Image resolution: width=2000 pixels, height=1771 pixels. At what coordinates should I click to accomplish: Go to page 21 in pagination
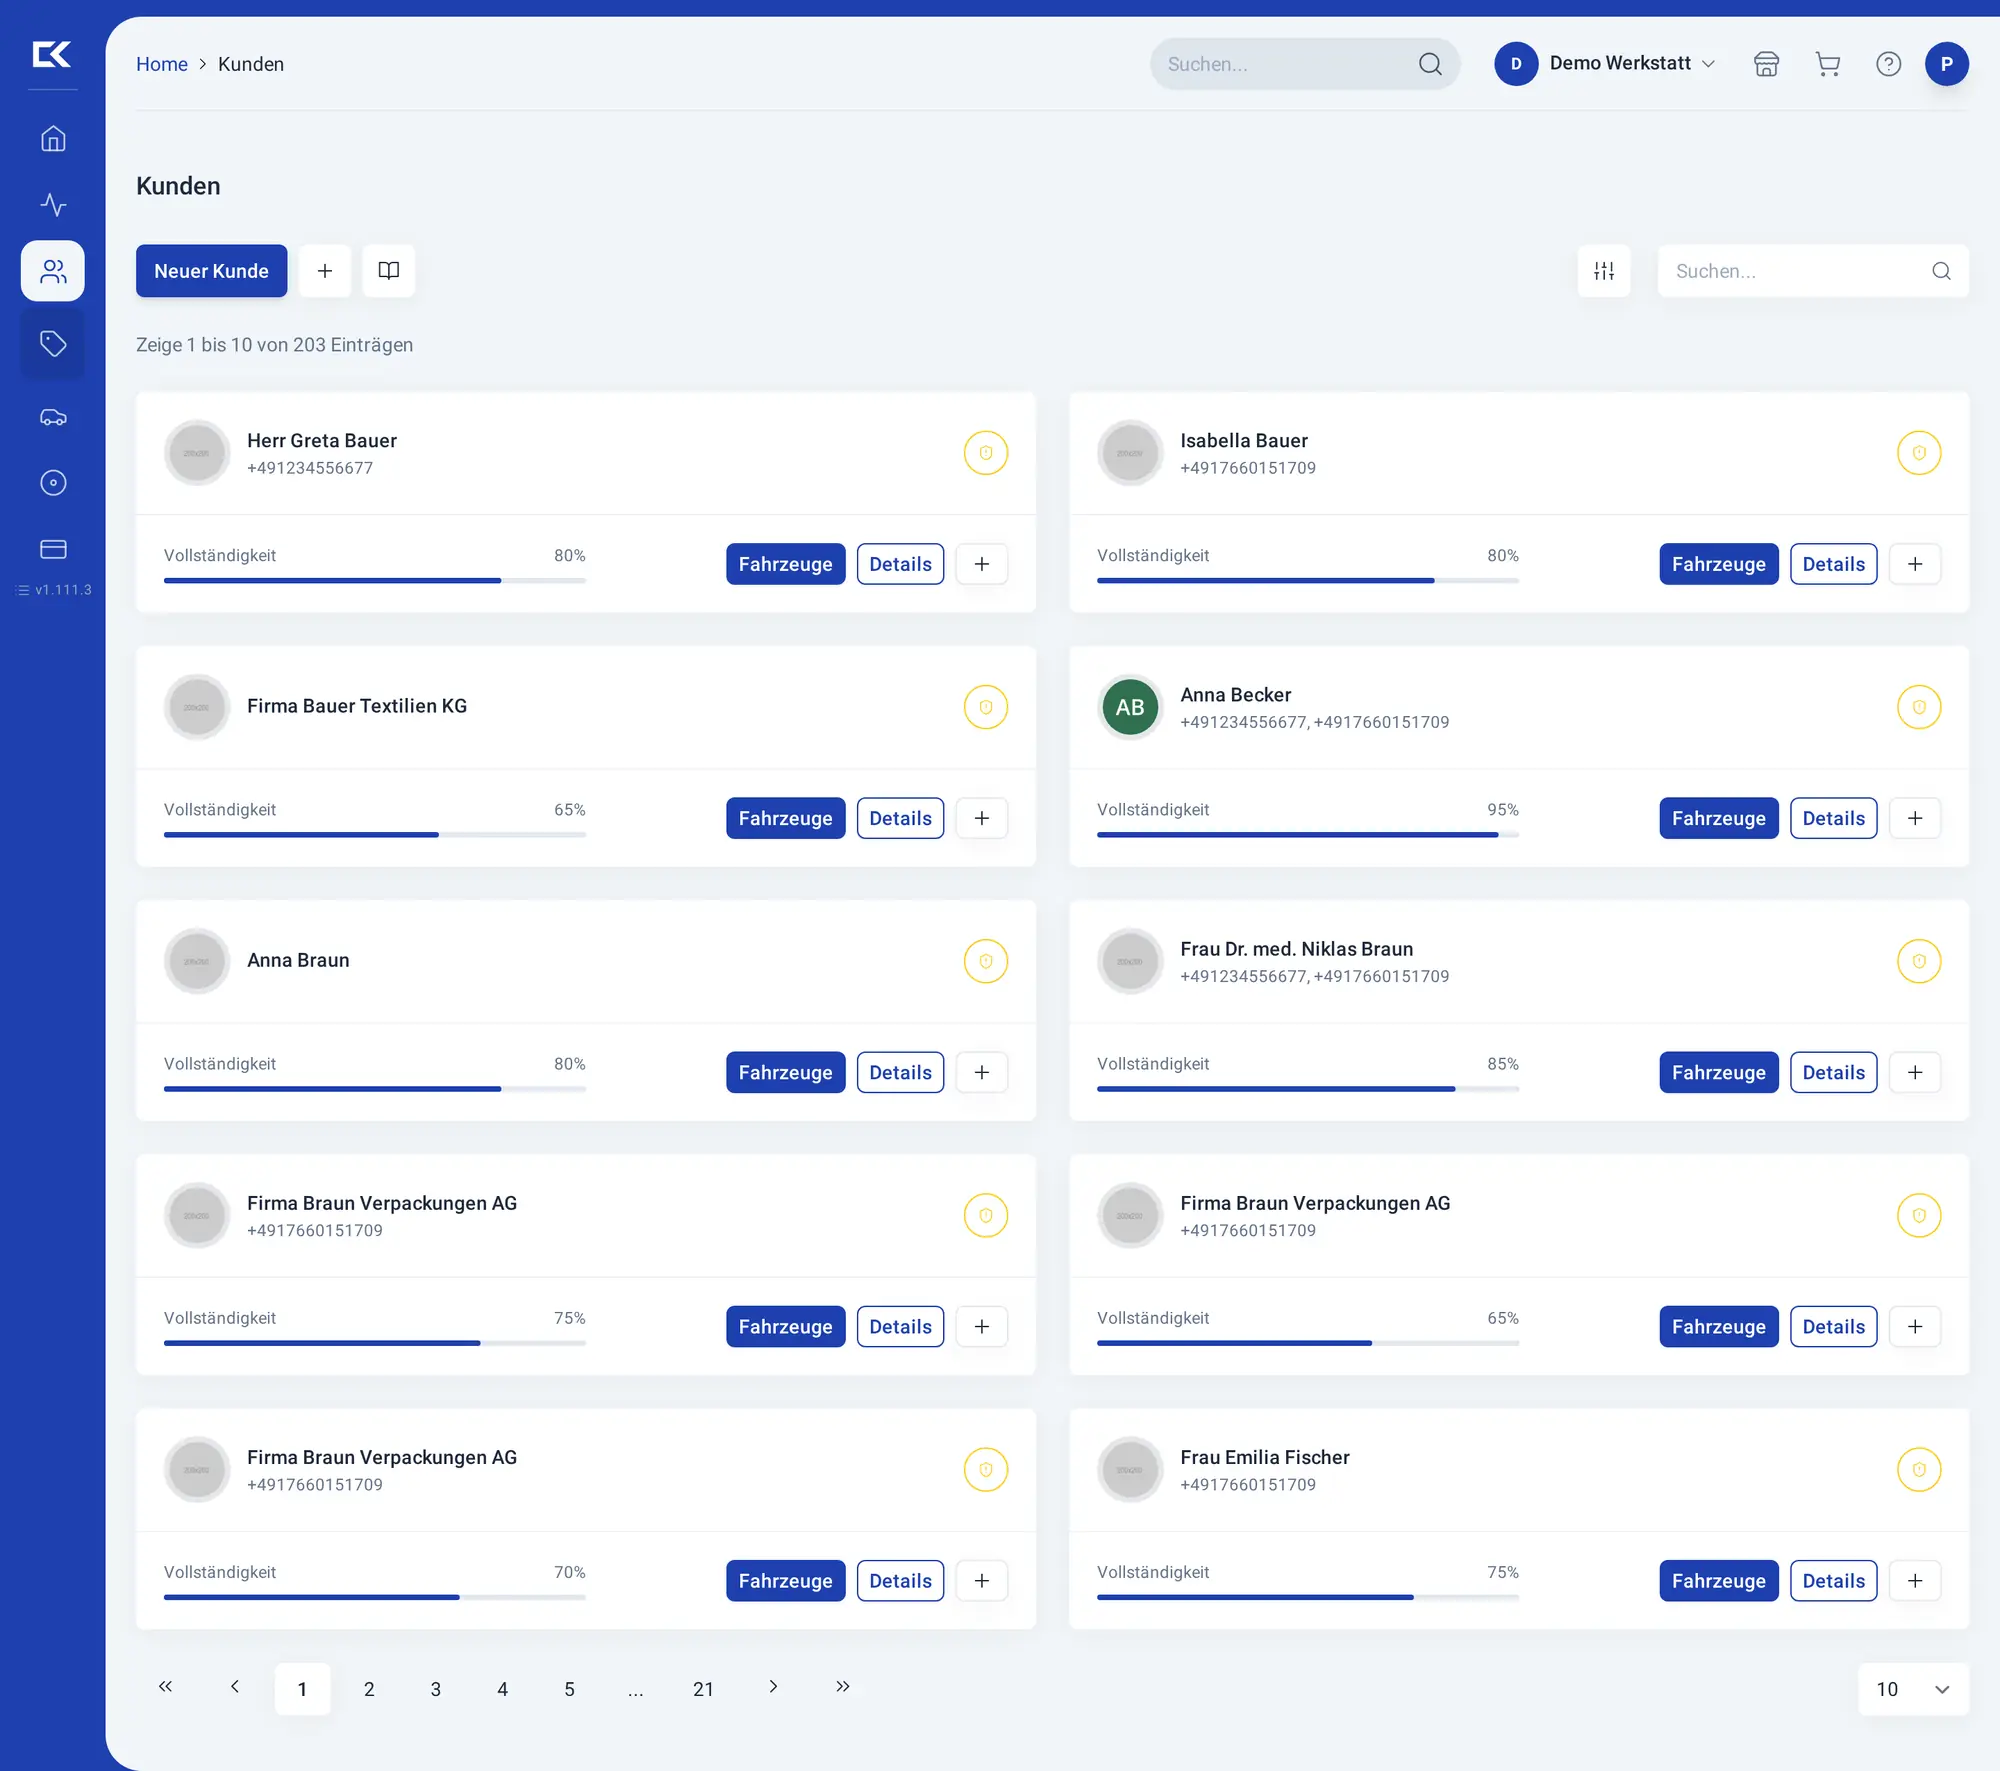(703, 1689)
